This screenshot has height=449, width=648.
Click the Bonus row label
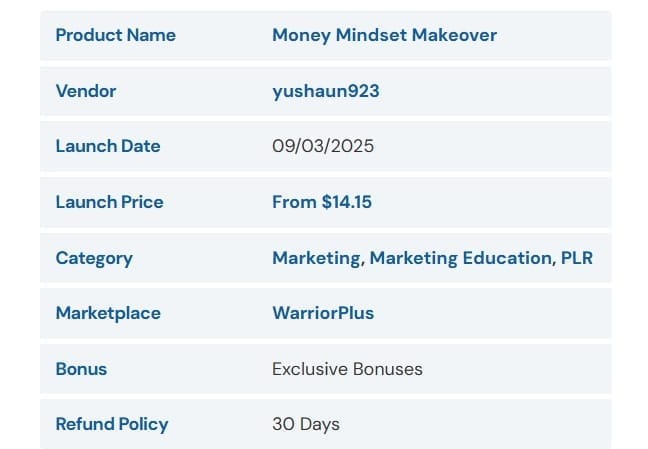click(x=81, y=369)
